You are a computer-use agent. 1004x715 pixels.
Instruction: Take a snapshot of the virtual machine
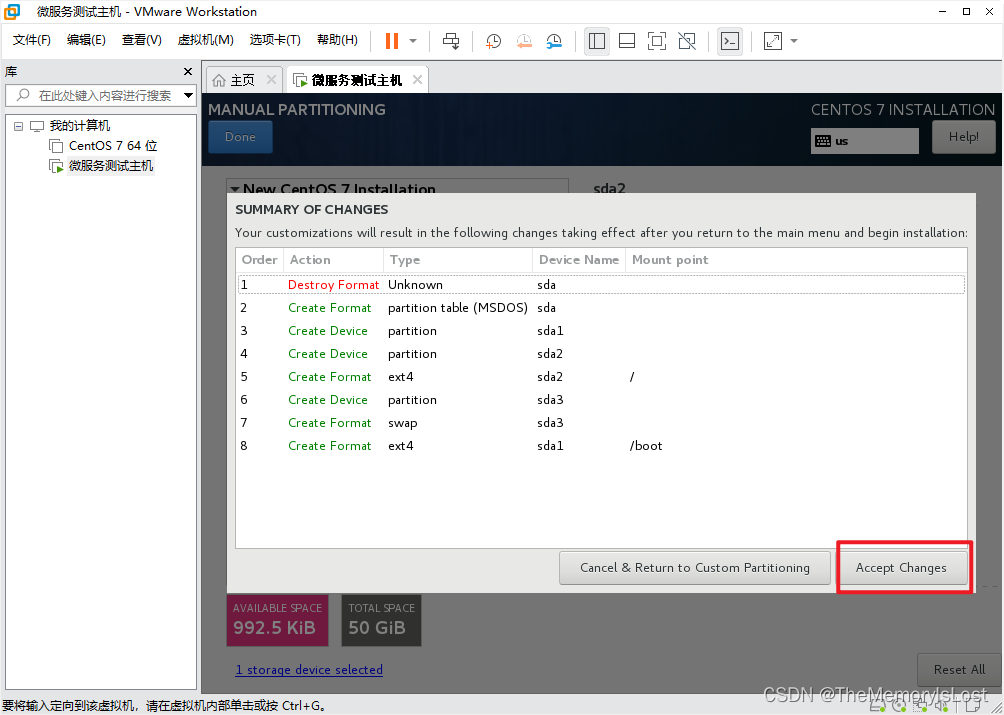coord(494,41)
